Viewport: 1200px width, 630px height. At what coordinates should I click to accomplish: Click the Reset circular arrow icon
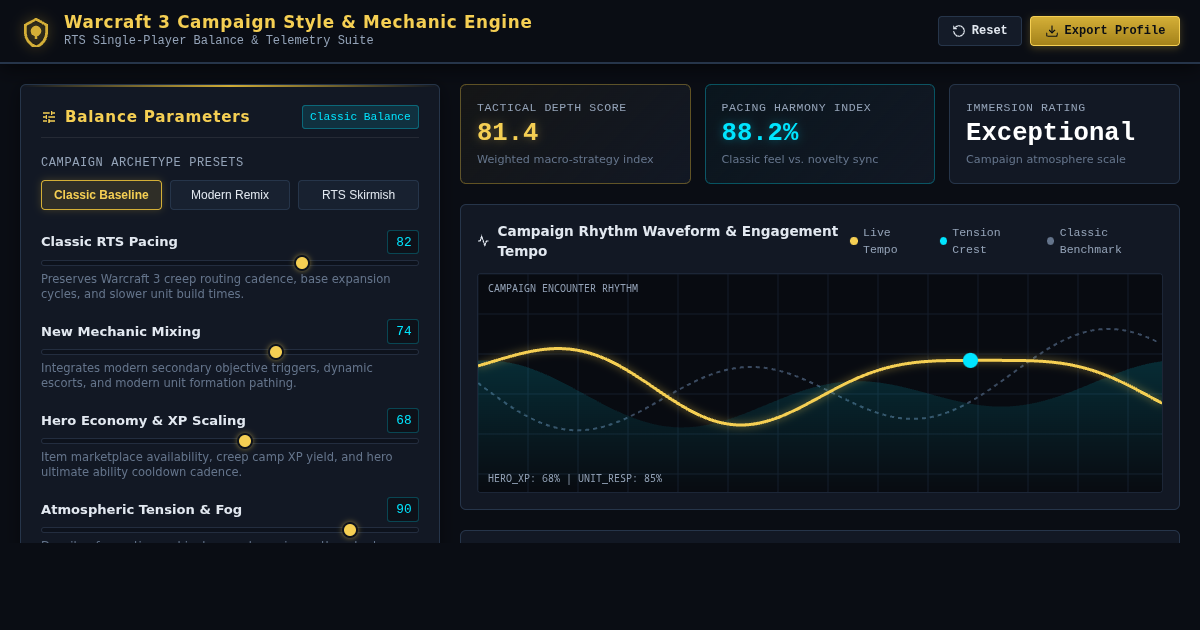pos(959,31)
